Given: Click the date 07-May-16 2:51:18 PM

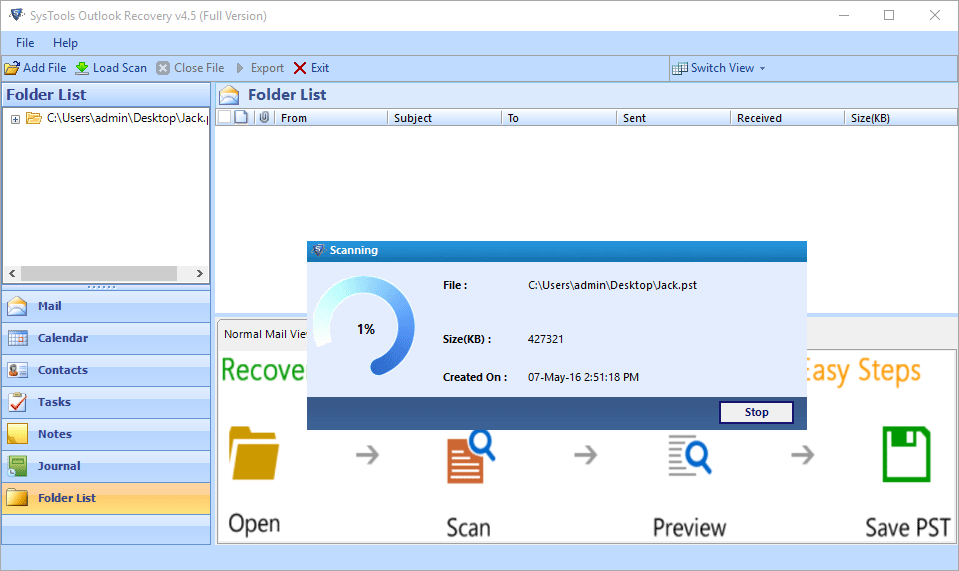Looking at the screenshot, I should [x=583, y=377].
